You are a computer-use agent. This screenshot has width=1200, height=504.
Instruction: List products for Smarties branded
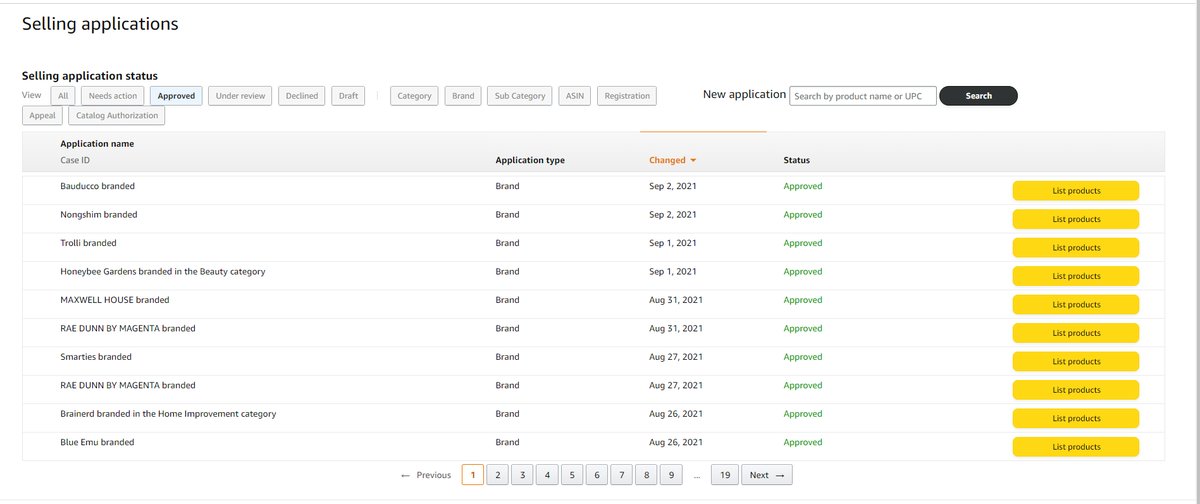click(1076, 361)
